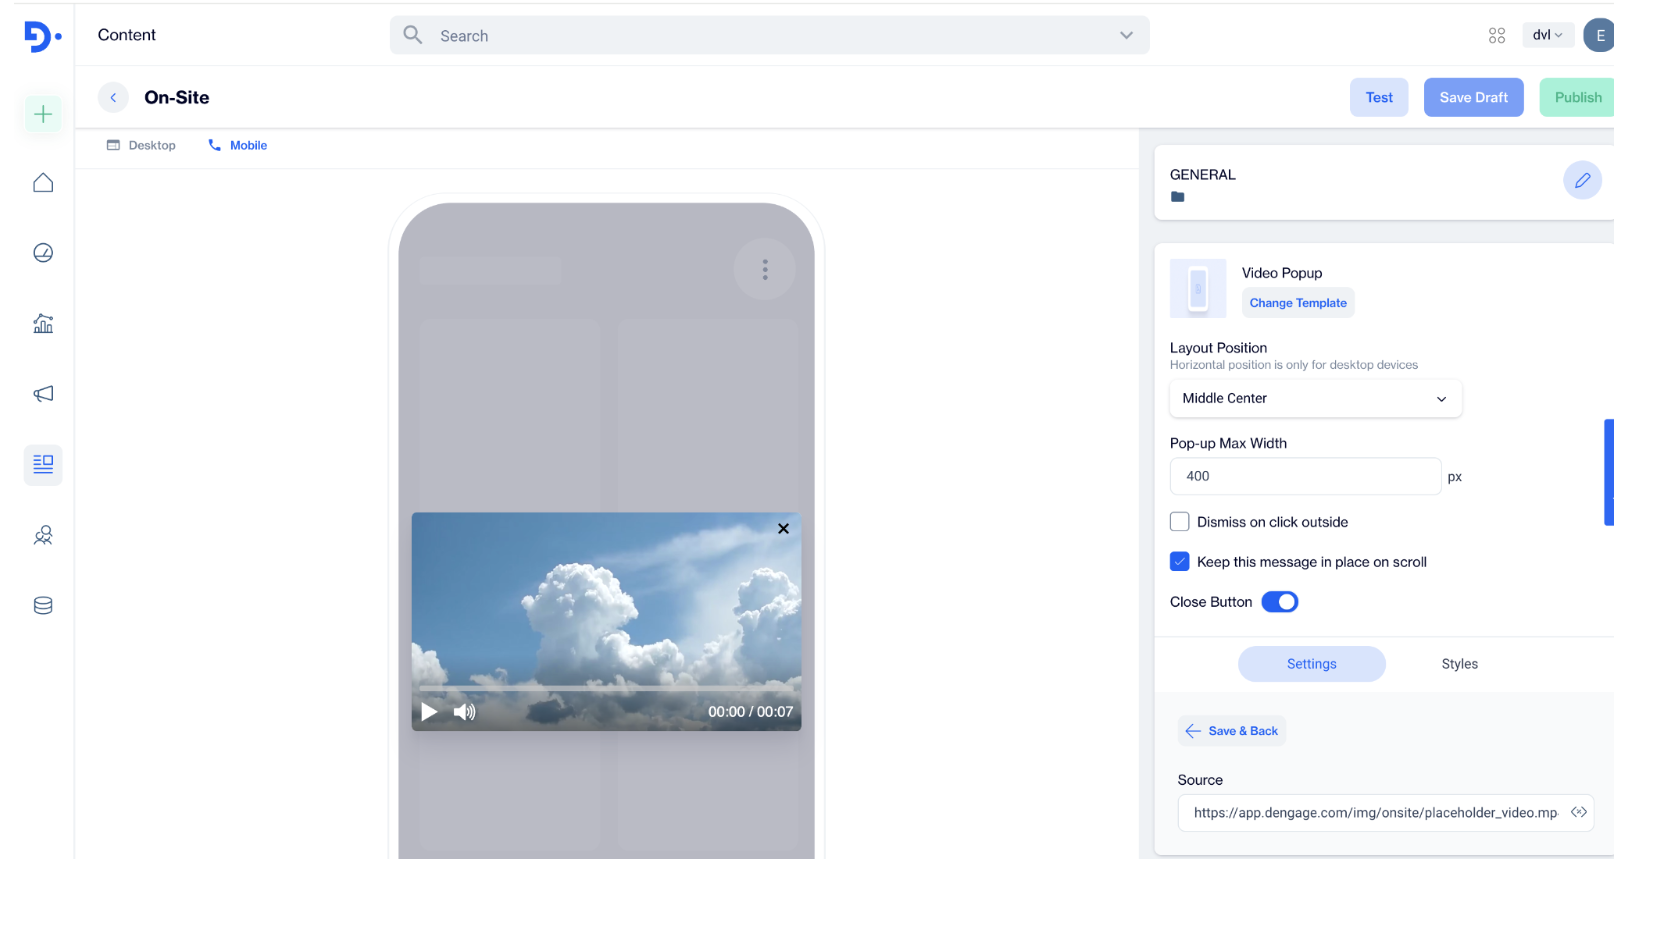Open the analytics chart icon in sidebar
The height and width of the screenshot is (936, 1662).
pyautogui.click(x=43, y=323)
